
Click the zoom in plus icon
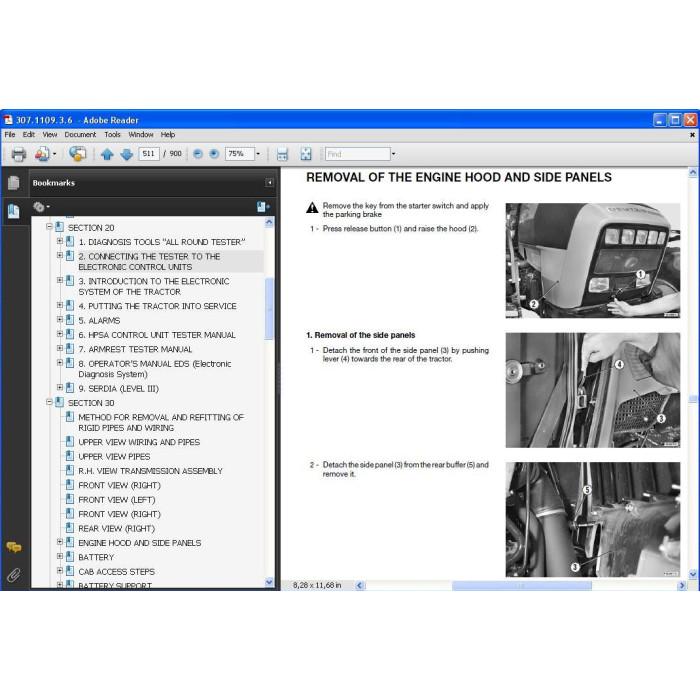214,154
